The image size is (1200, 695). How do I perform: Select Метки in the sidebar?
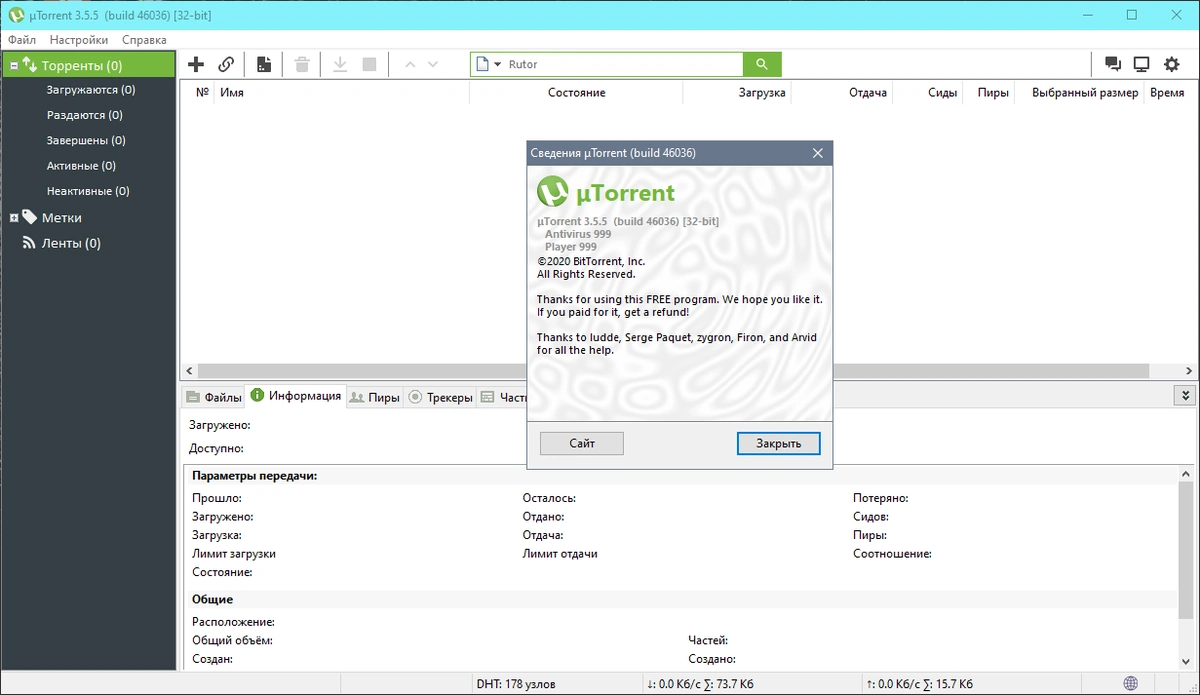pos(62,217)
